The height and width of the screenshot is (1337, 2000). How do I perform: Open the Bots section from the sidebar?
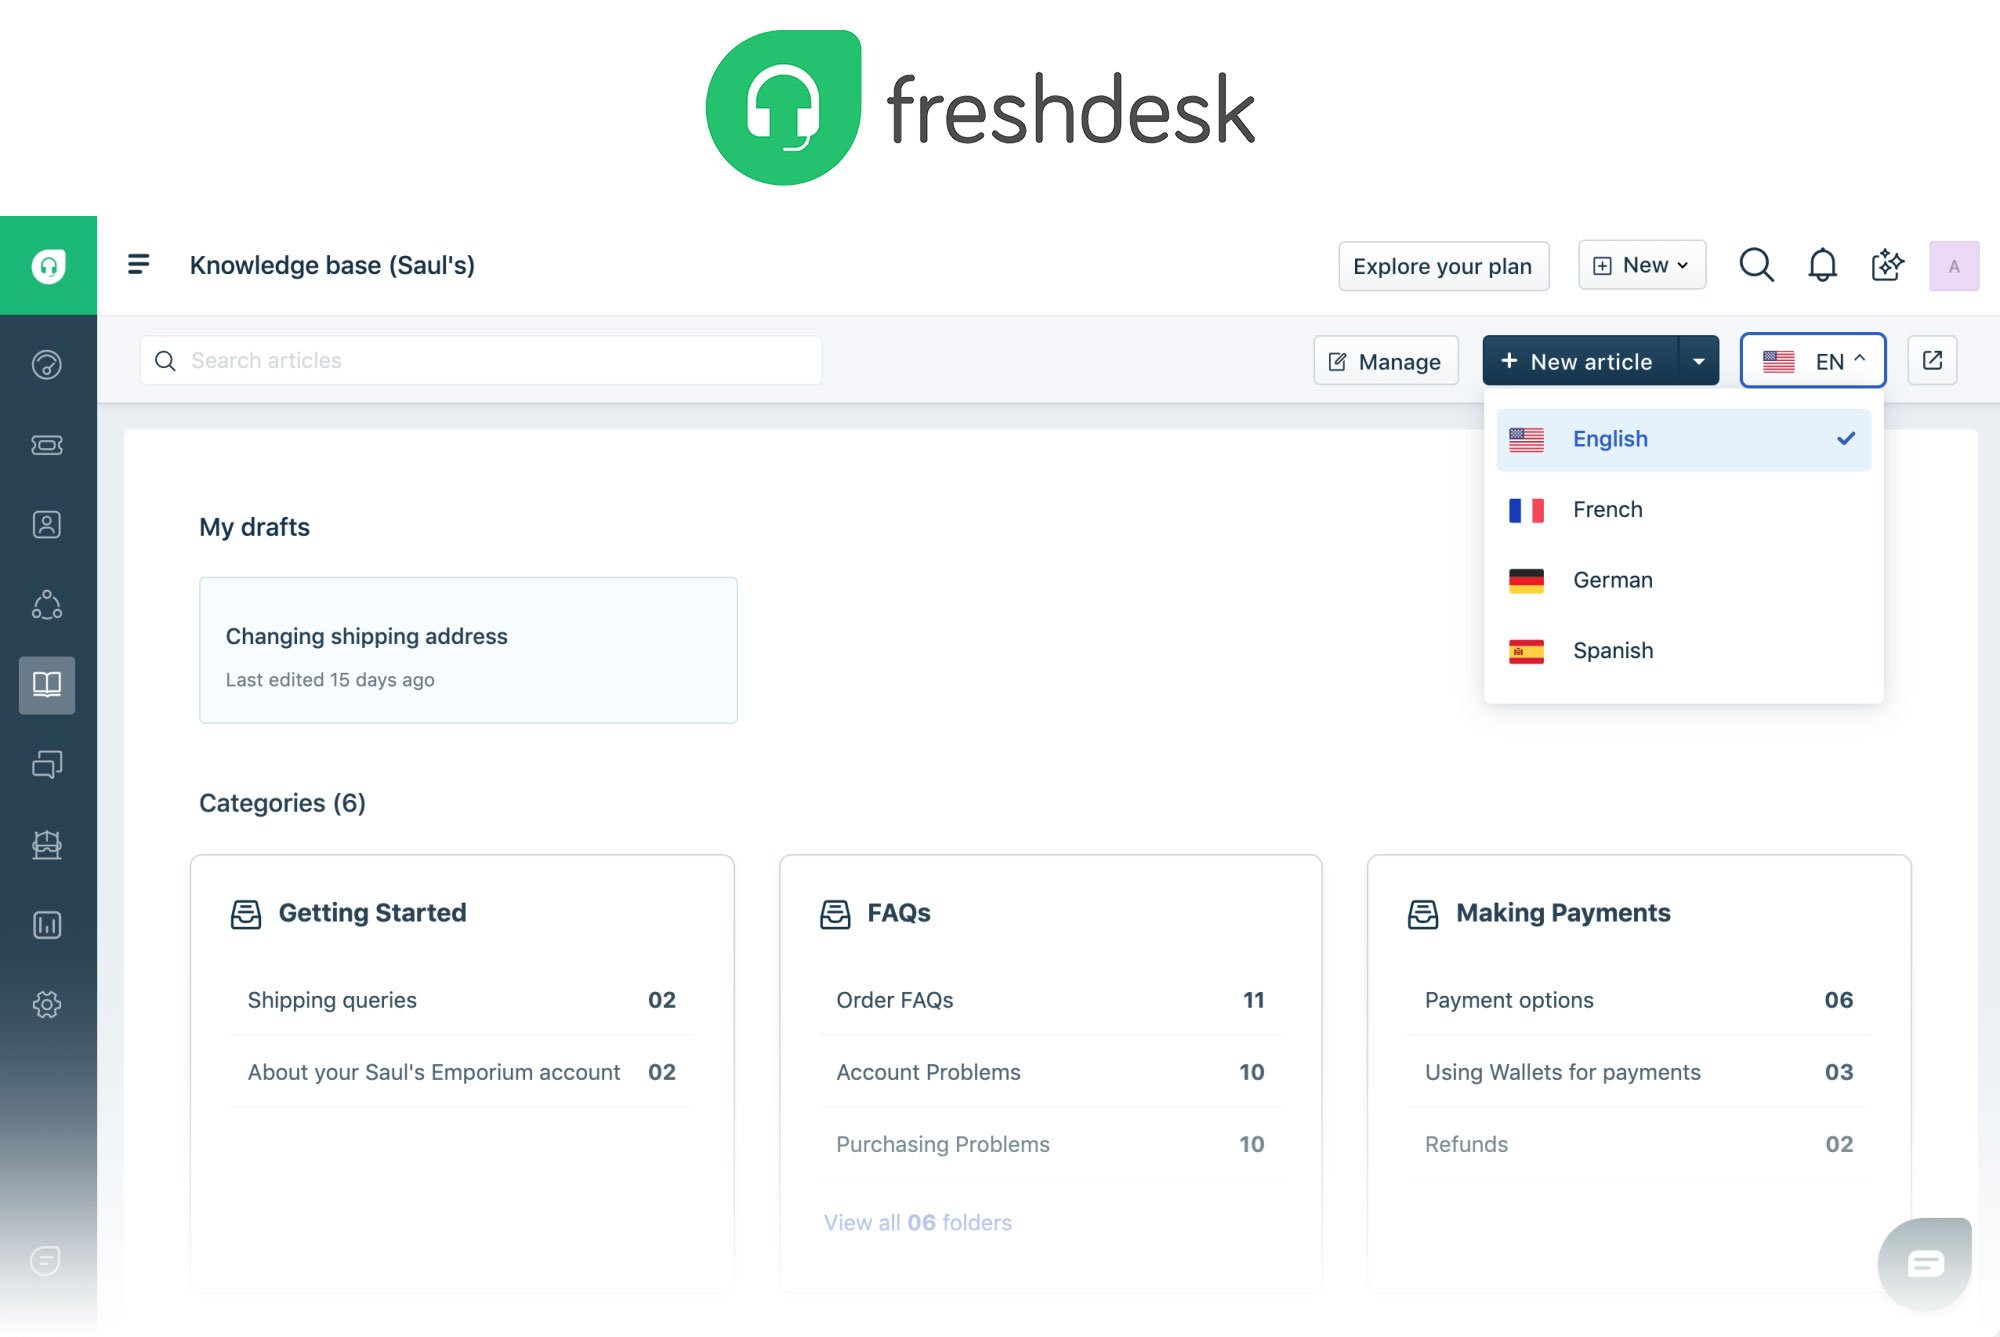pos(48,845)
